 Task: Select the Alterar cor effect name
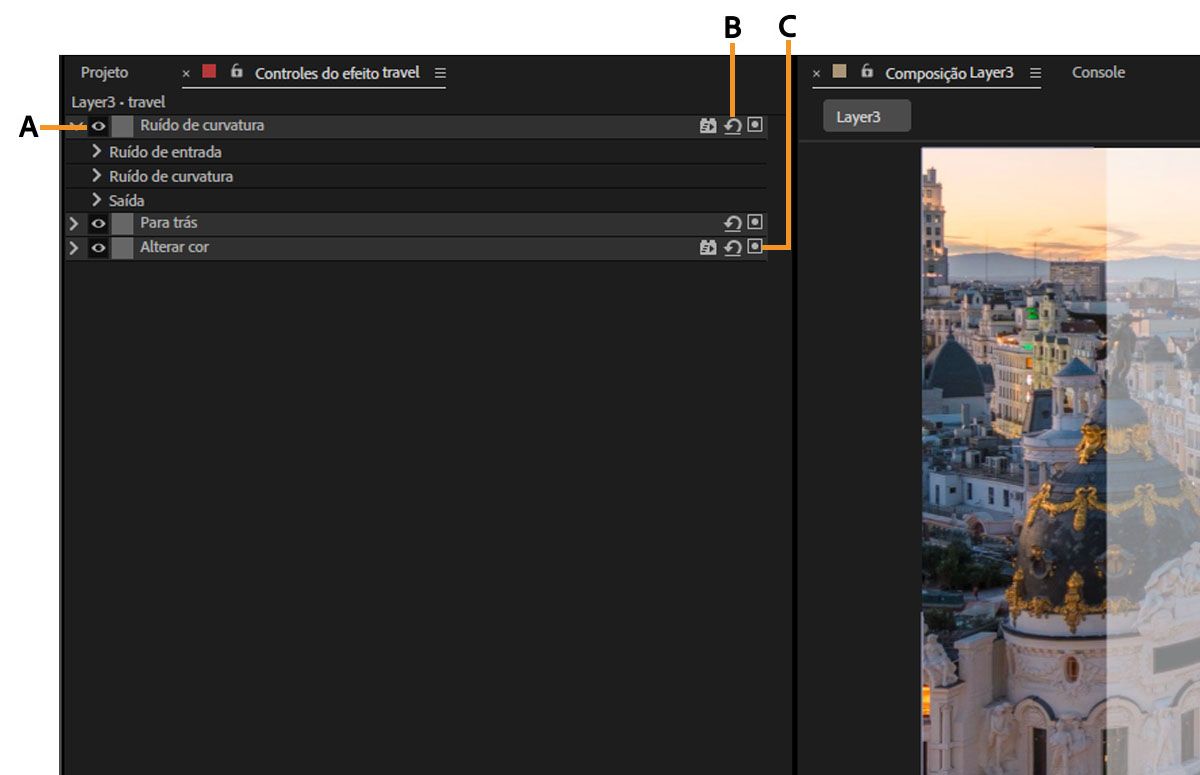coord(174,246)
